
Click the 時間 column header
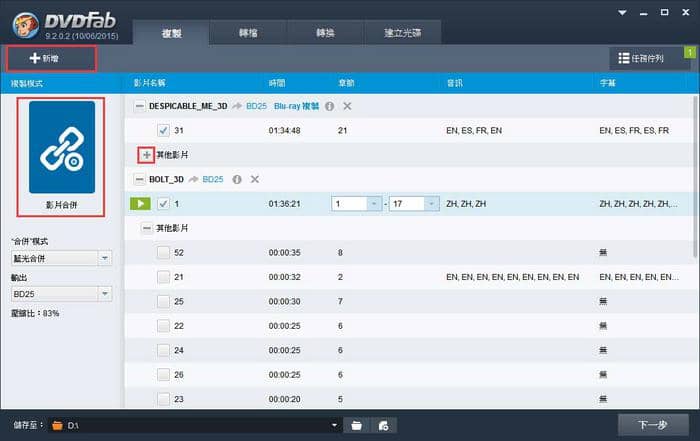(277, 83)
